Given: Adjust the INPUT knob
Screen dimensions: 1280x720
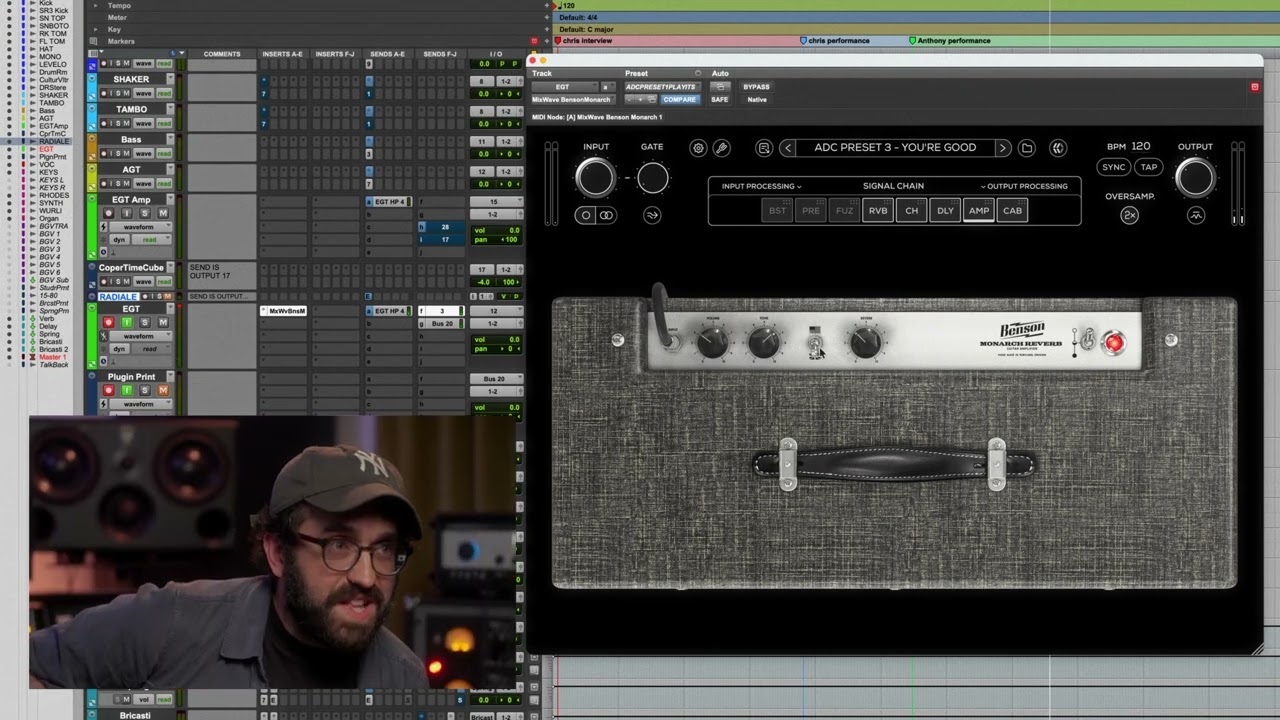Looking at the screenshot, I should click(x=596, y=178).
